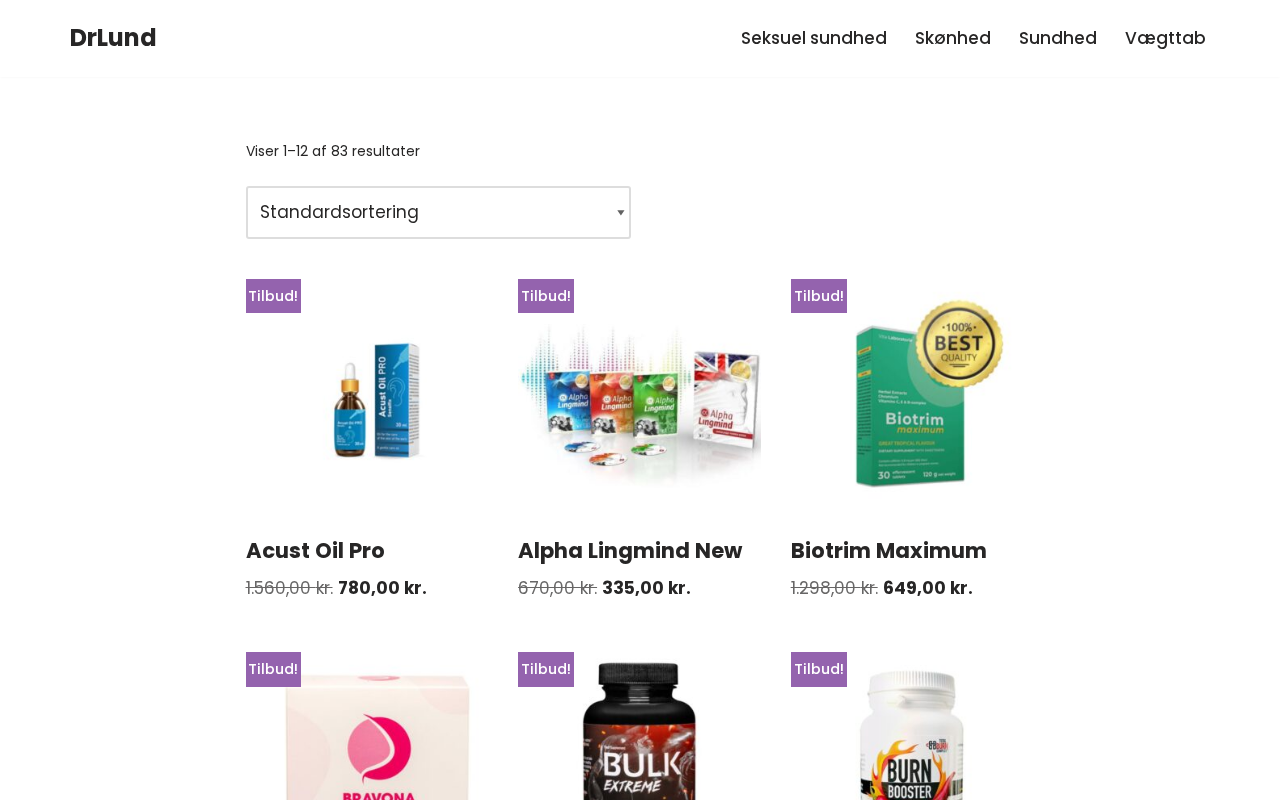The height and width of the screenshot is (800, 1280).
Task: Open the Alpha Lingmind New product image
Action: pyautogui.click(x=640, y=400)
